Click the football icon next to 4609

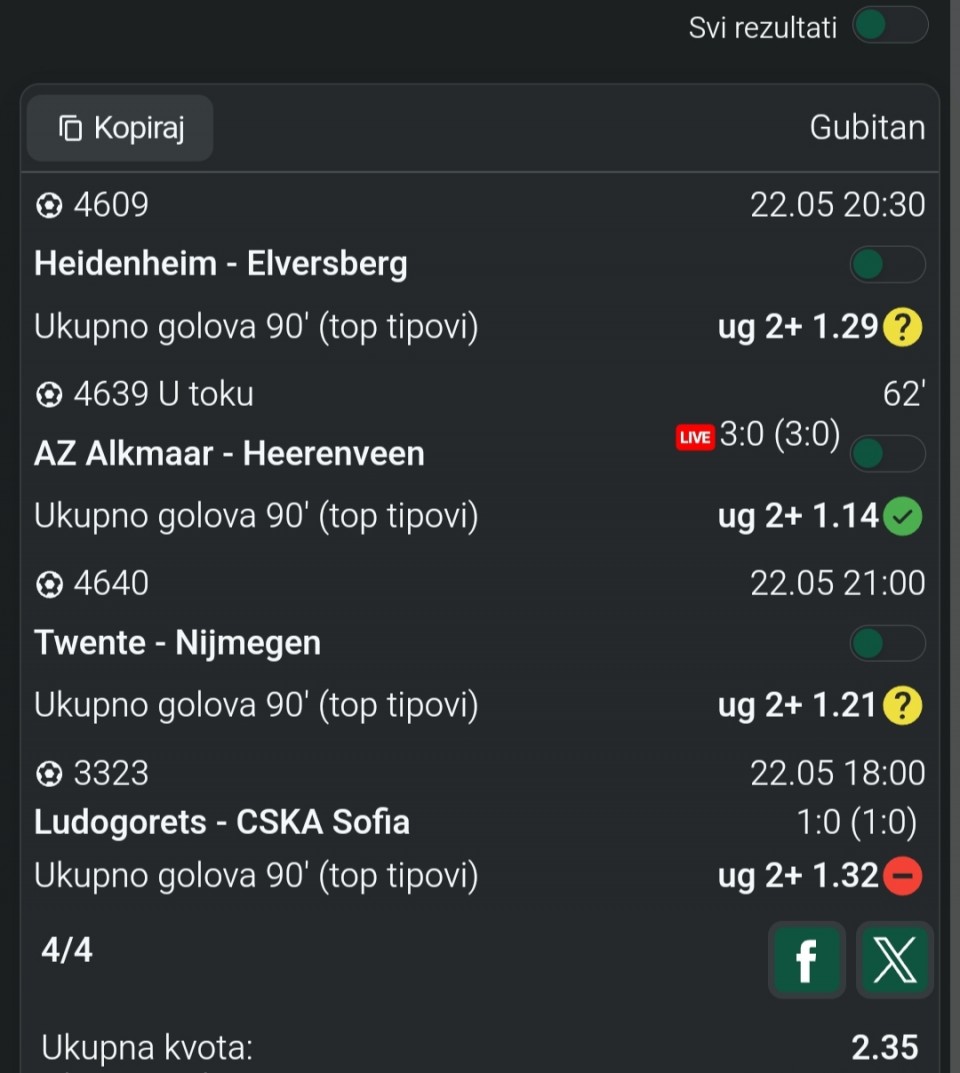(x=49, y=205)
